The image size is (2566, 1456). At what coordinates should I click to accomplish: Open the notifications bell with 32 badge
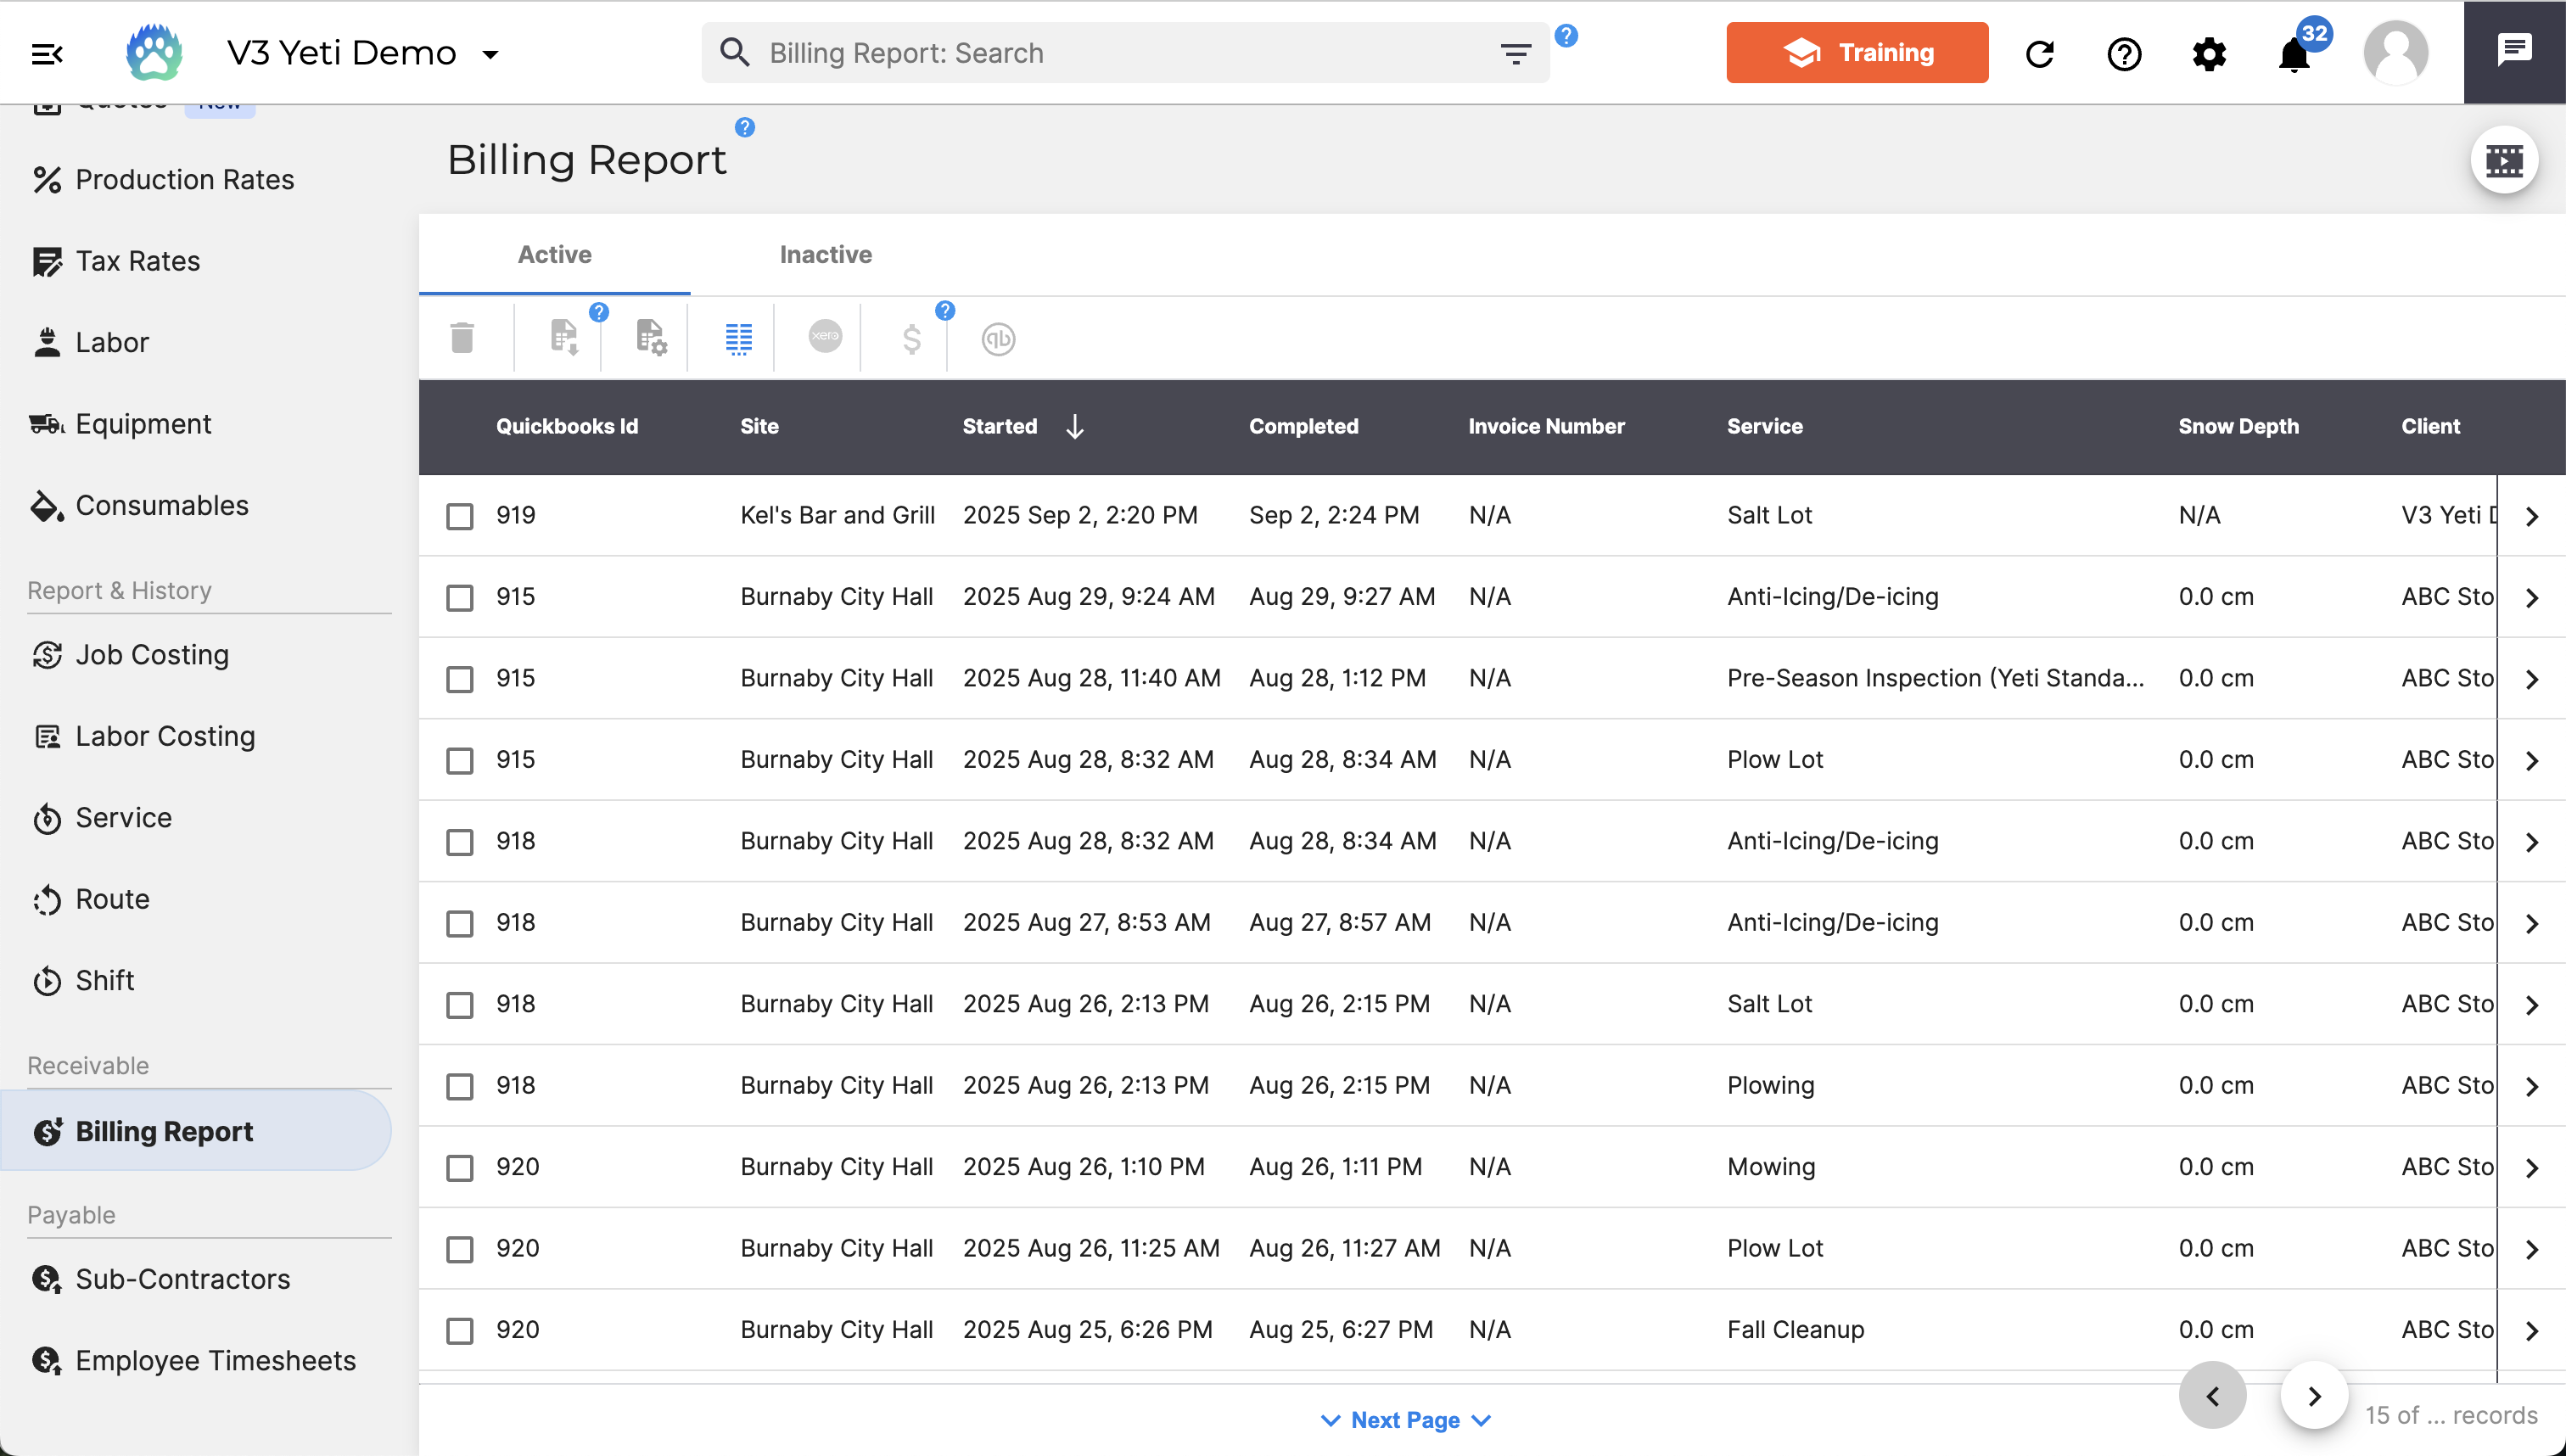2294,54
